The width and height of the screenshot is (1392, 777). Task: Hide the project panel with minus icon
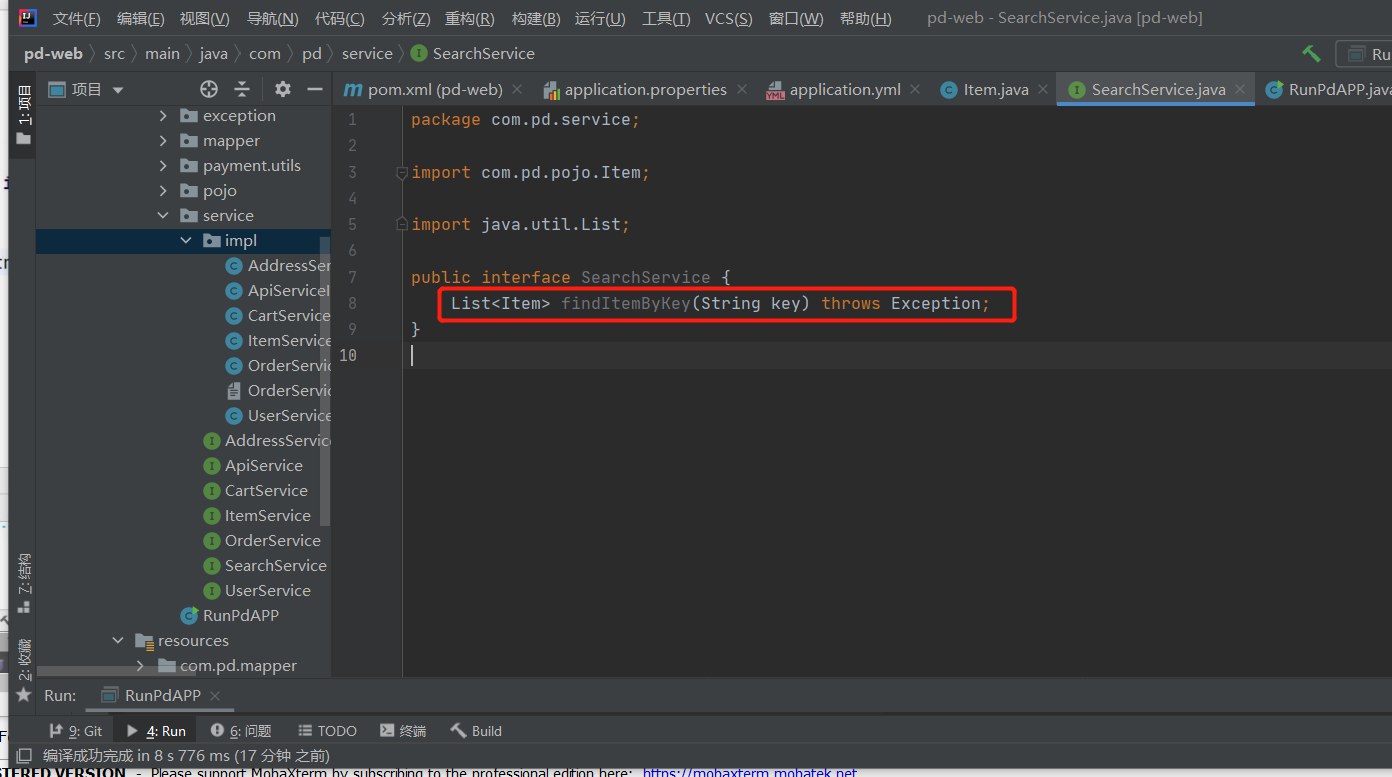314,89
